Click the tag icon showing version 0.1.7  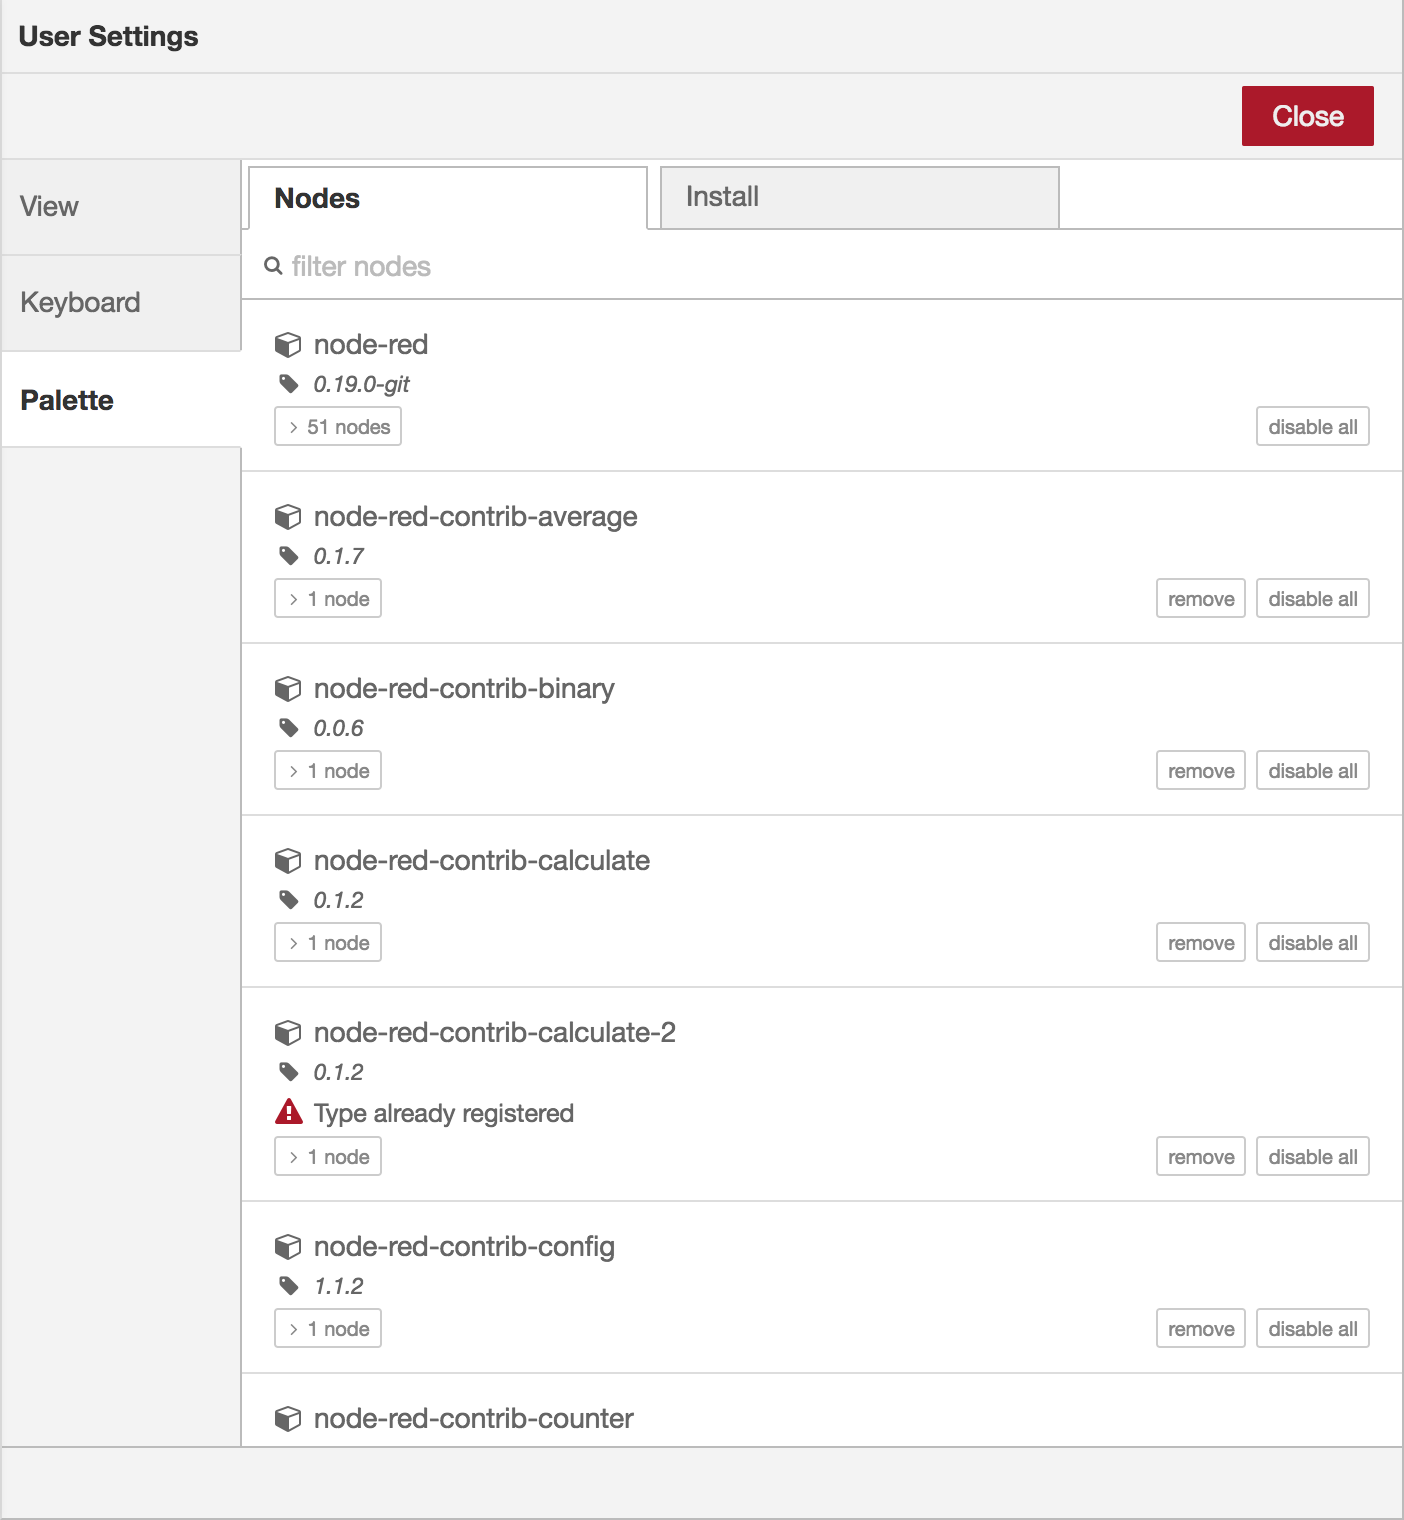click(x=290, y=556)
